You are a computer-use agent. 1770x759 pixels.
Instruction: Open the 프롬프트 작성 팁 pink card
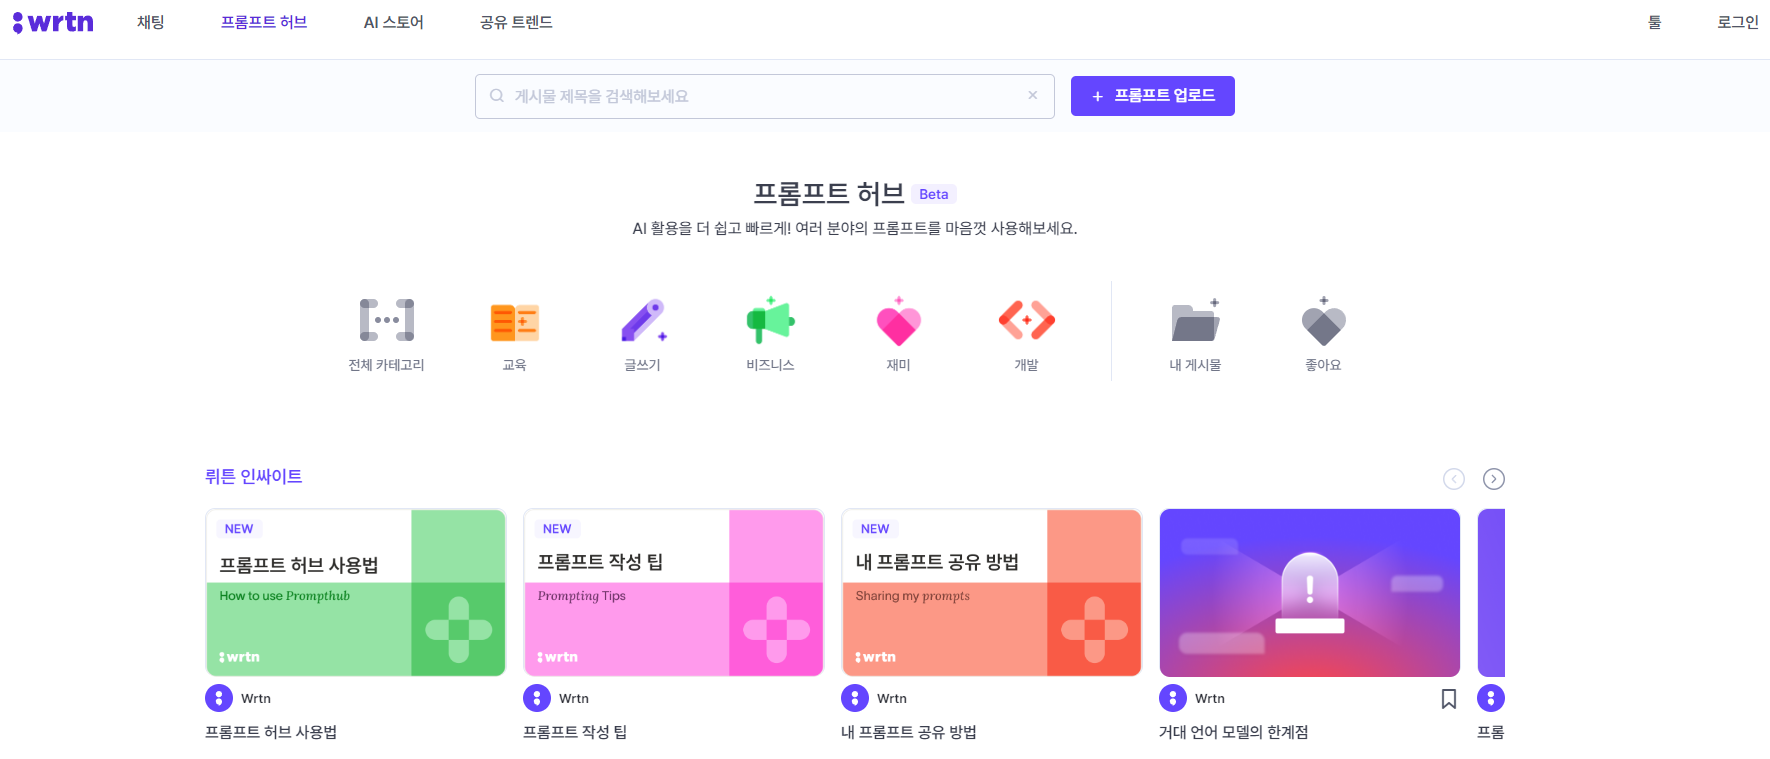click(674, 593)
